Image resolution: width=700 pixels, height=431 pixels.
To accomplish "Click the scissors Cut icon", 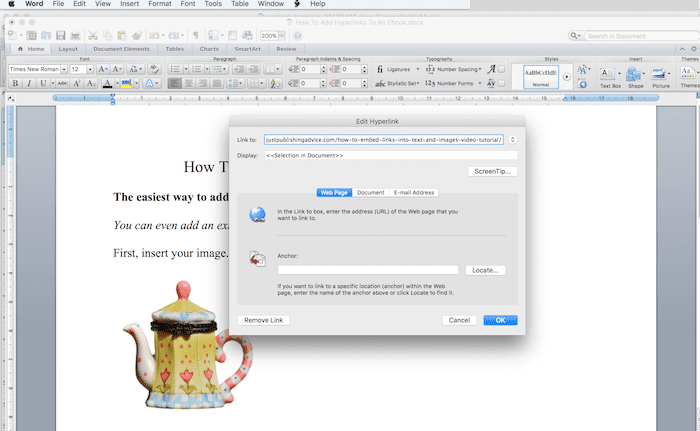I will click(x=93, y=35).
